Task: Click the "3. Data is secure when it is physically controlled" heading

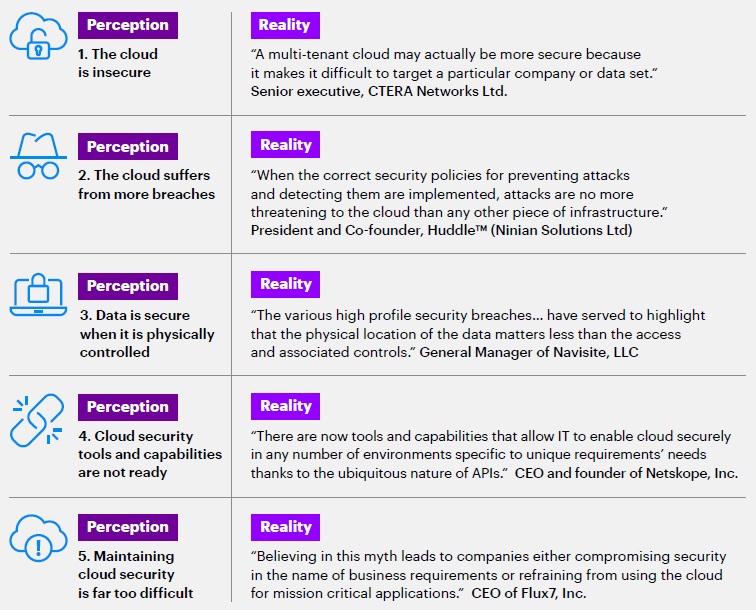Action: [146, 334]
